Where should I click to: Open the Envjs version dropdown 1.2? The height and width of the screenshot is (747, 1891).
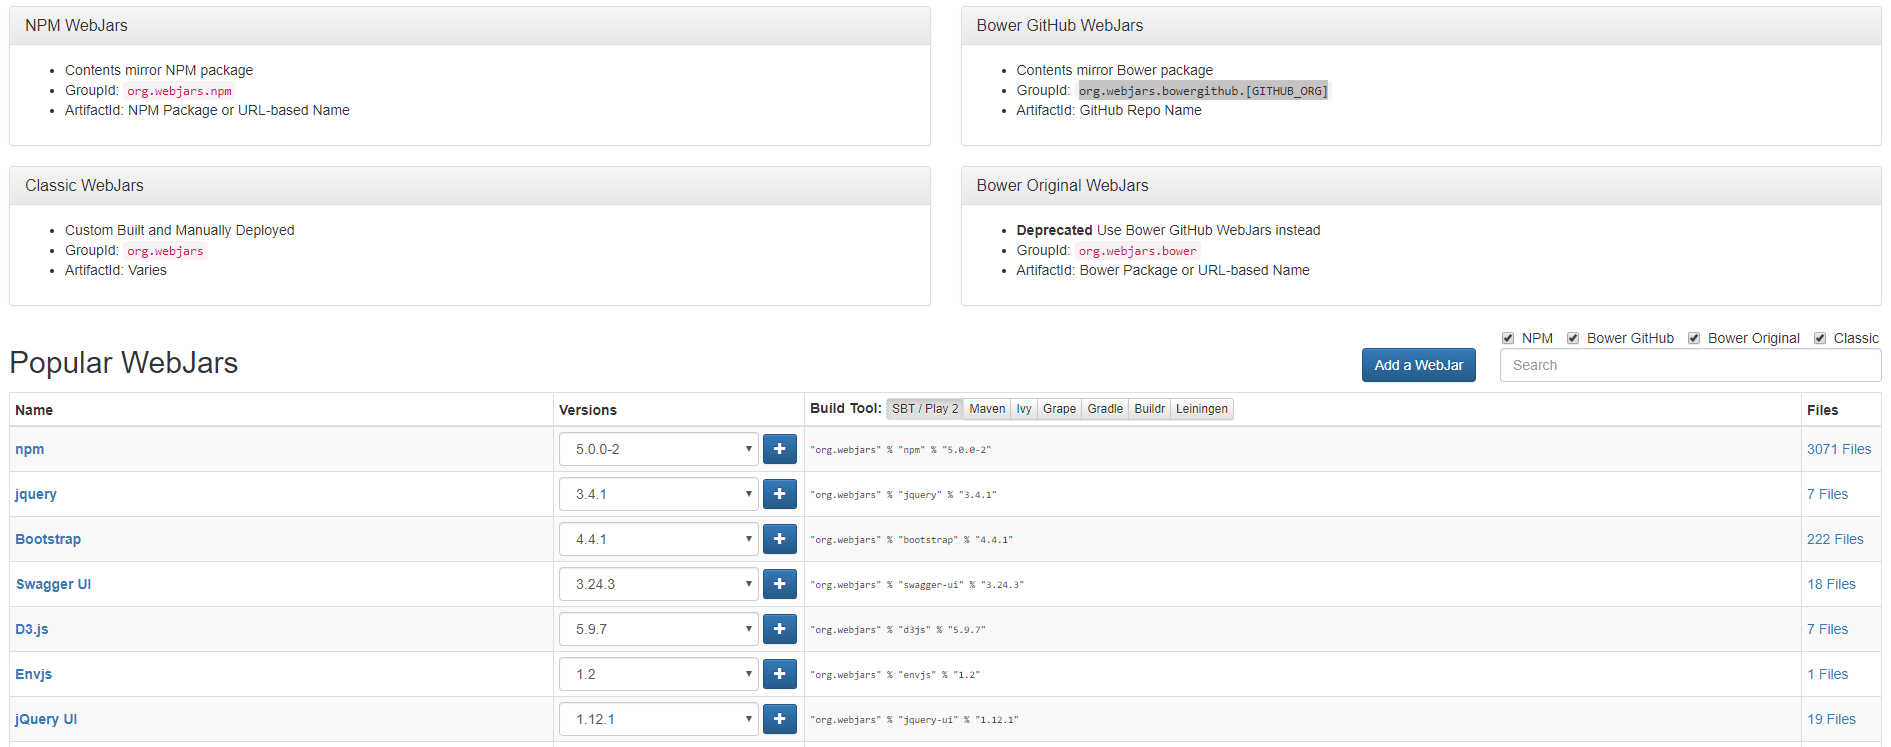click(658, 674)
